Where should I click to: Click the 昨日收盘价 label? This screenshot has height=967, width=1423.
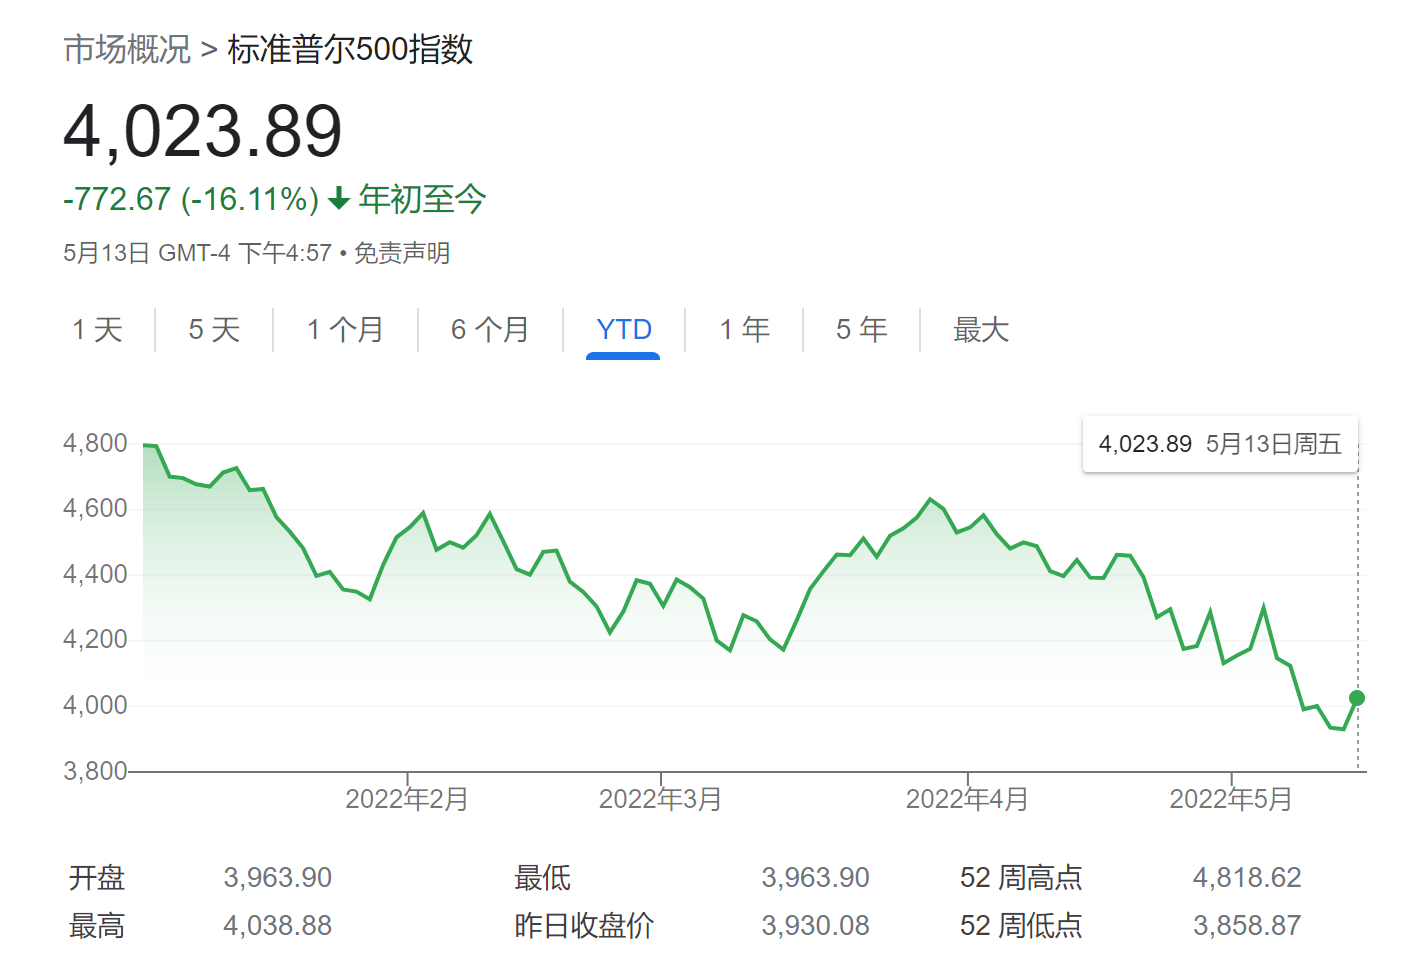click(x=584, y=926)
